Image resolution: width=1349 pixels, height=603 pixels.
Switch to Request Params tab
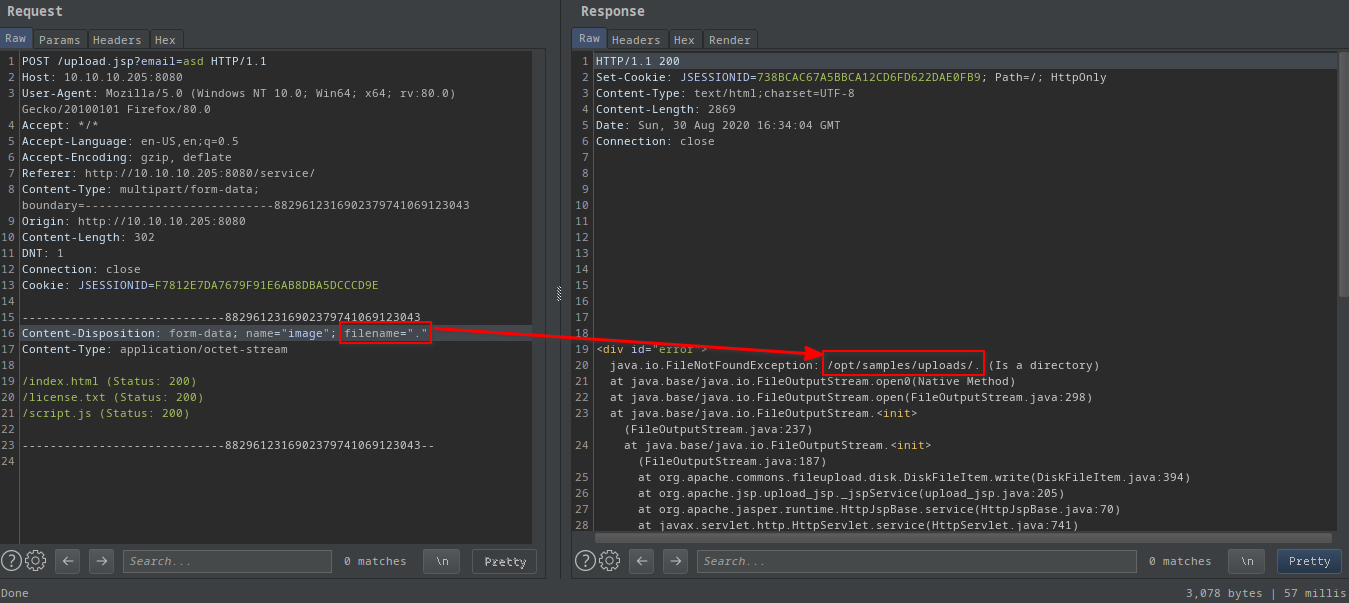pyautogui.click(x=60, y=40)
